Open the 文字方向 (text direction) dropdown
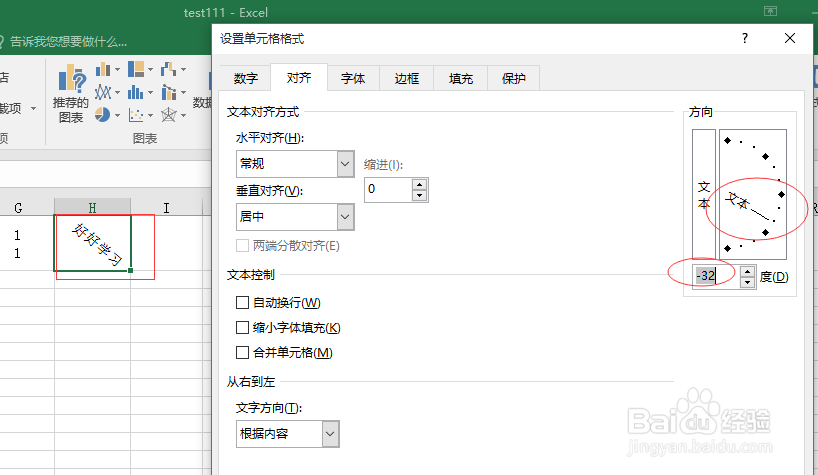 point(330,433)
